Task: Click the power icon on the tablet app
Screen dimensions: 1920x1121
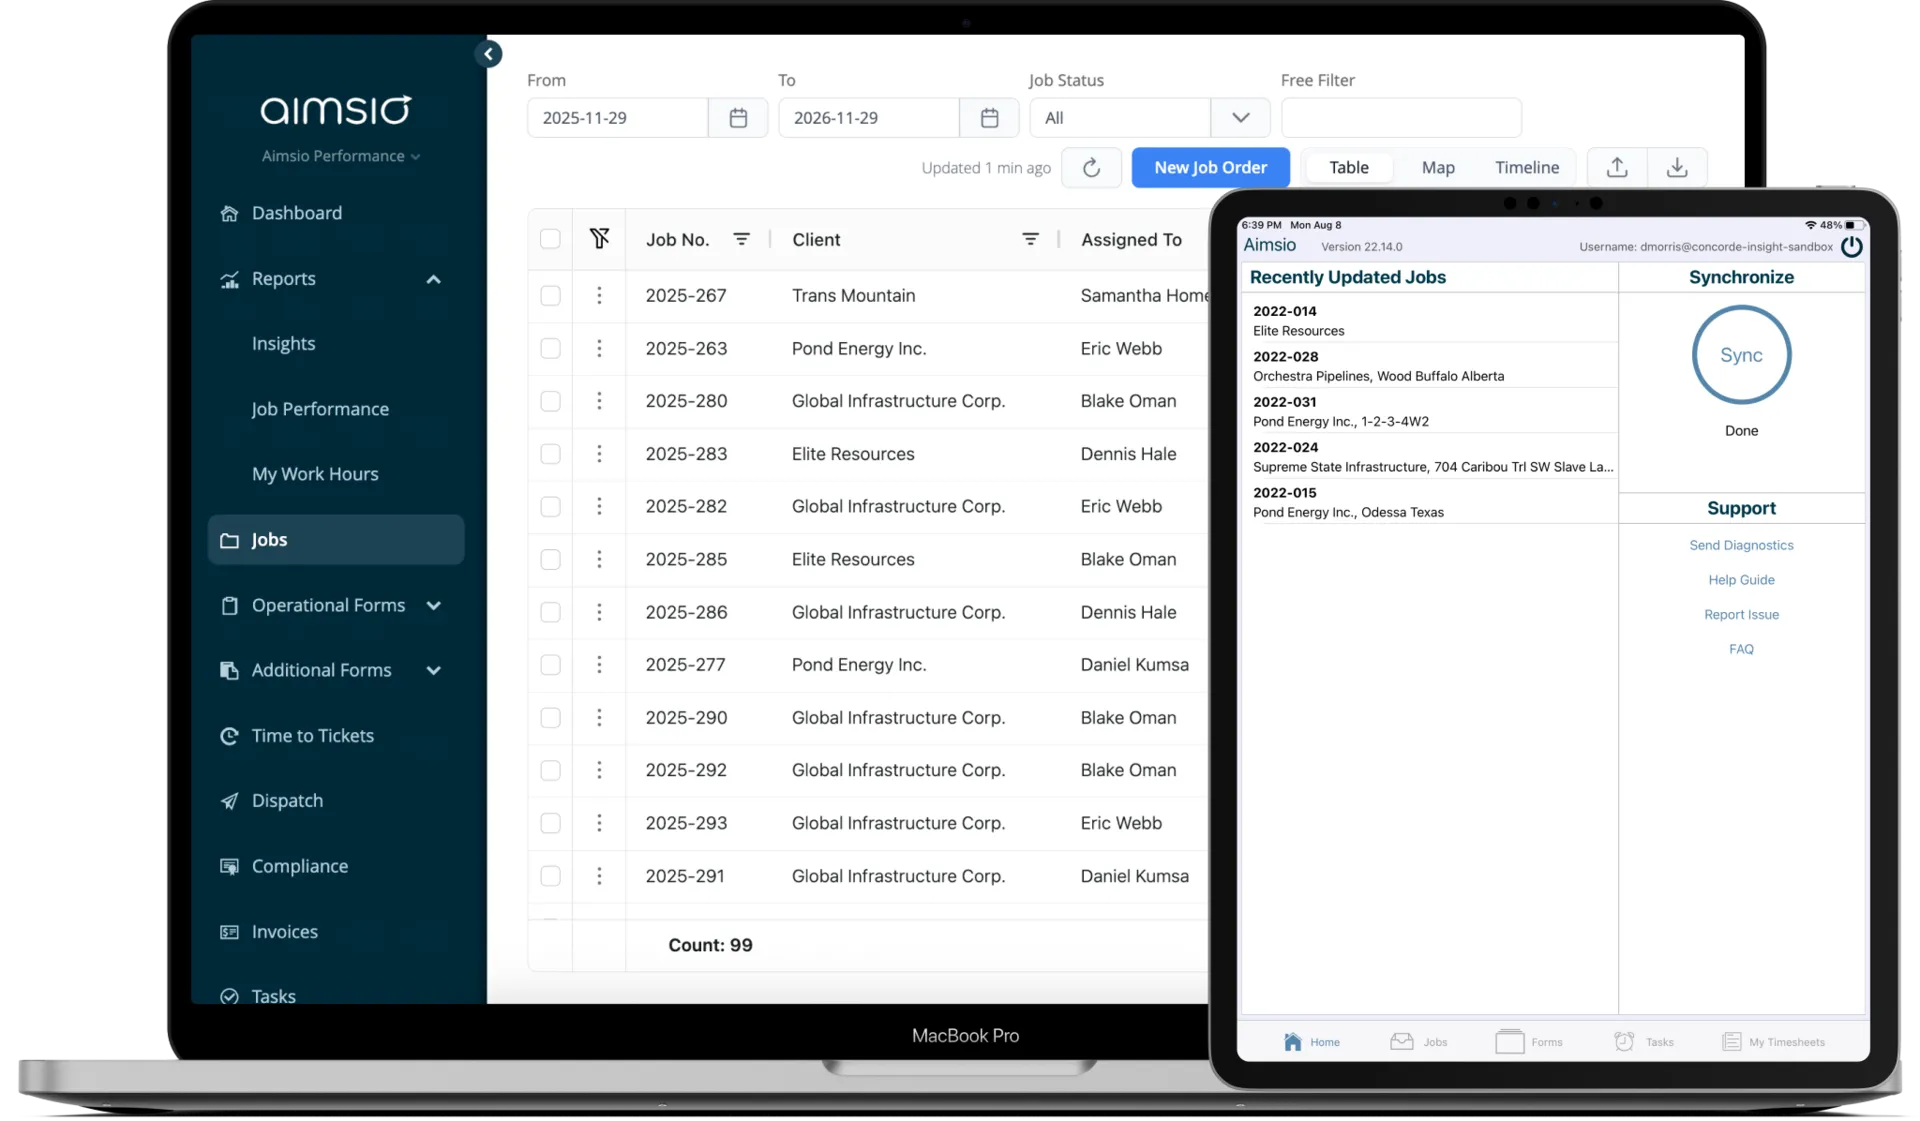Action: (1851, 246)
